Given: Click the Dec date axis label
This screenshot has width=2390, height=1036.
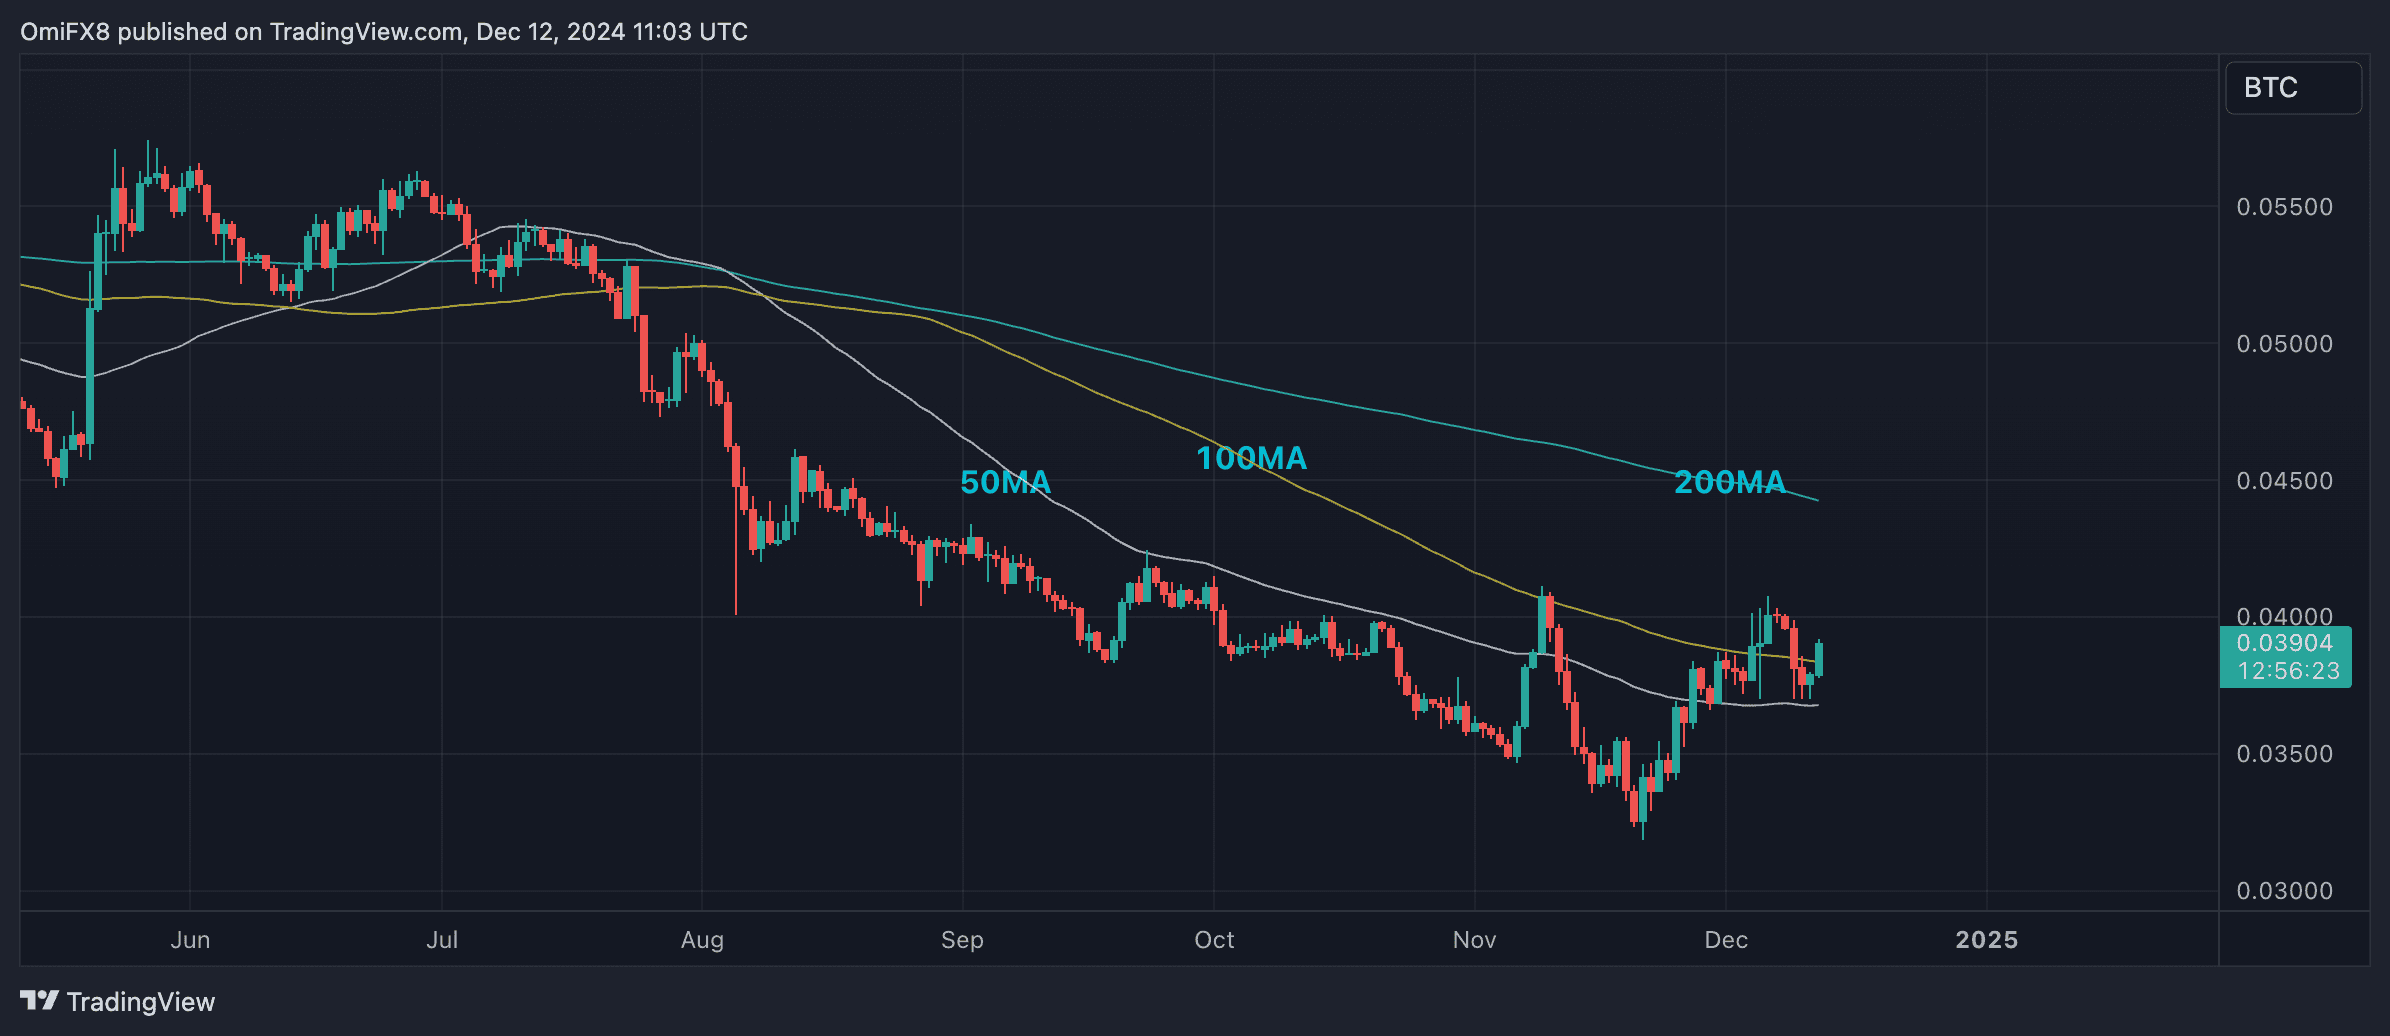Looking at the screenshot, I should click(1726, 940).
